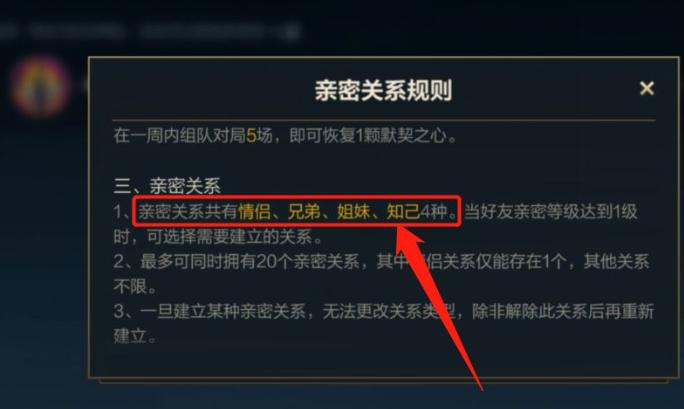Click the text 除非解除此关系后再重新
This screenshot has height=409, width=684.
coord(563,312)
